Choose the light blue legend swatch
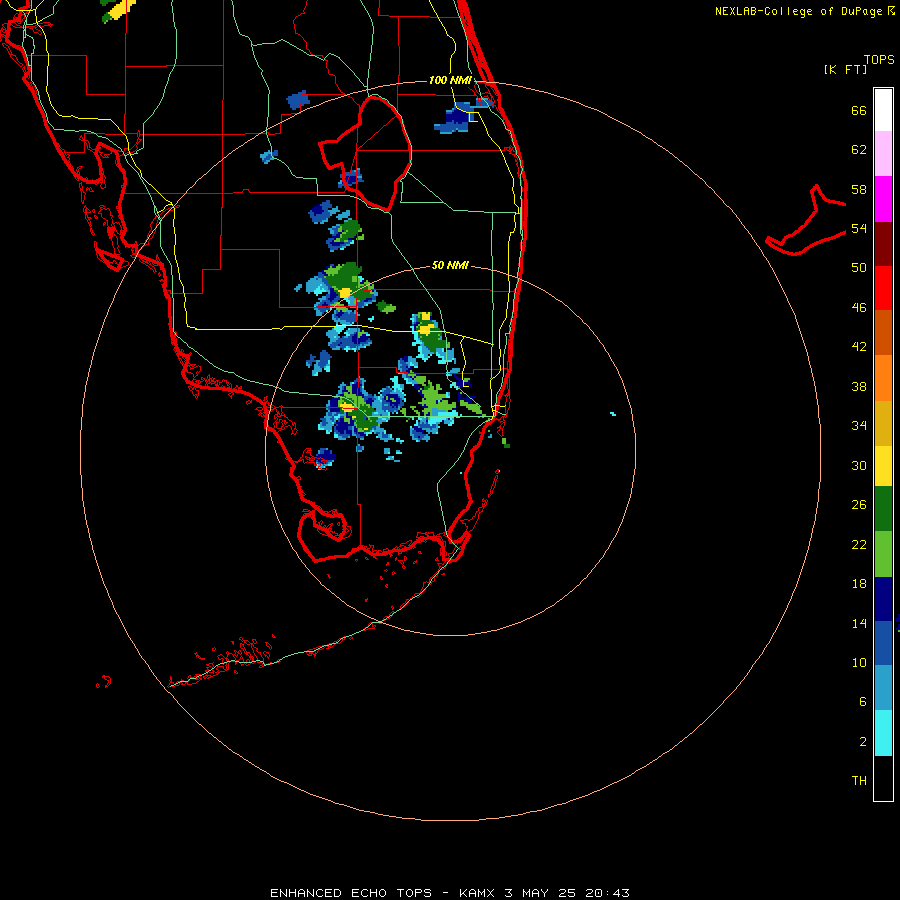Image resolution: width=900 pixels, height=900 pixels. pos(883,688)
